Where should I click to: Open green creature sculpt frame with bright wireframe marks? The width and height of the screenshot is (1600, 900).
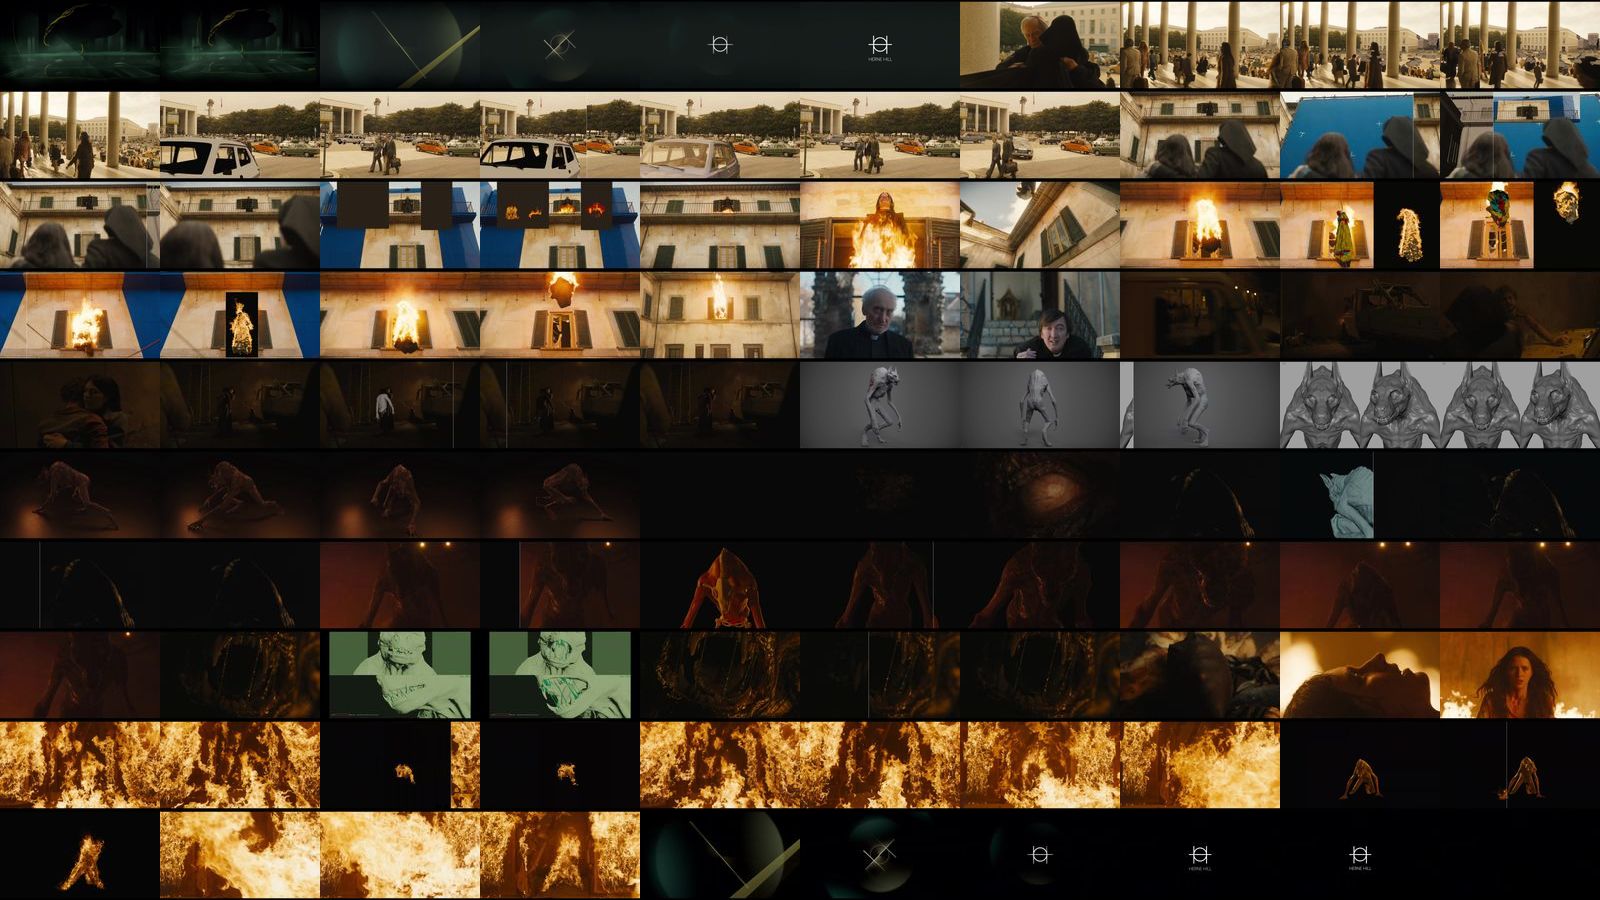point(560,675)
